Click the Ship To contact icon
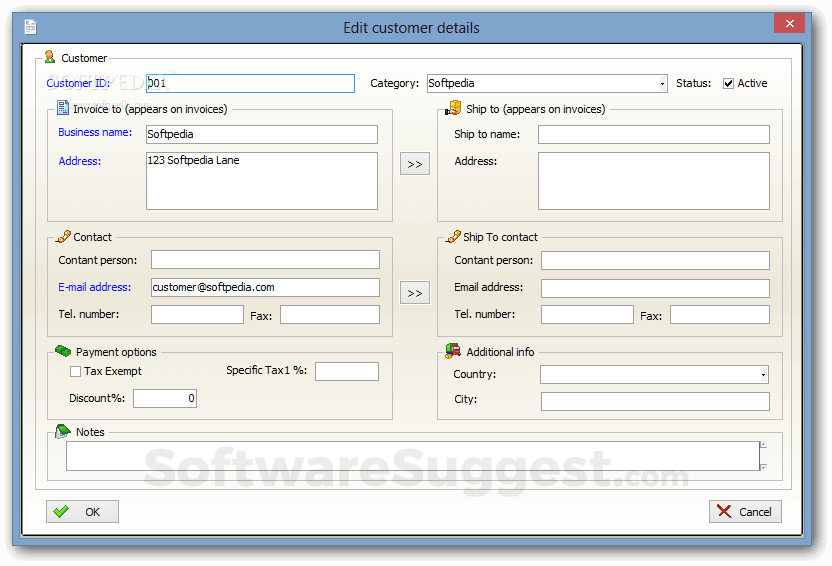Viewport: 832px width, 566px height. point(453,237)
